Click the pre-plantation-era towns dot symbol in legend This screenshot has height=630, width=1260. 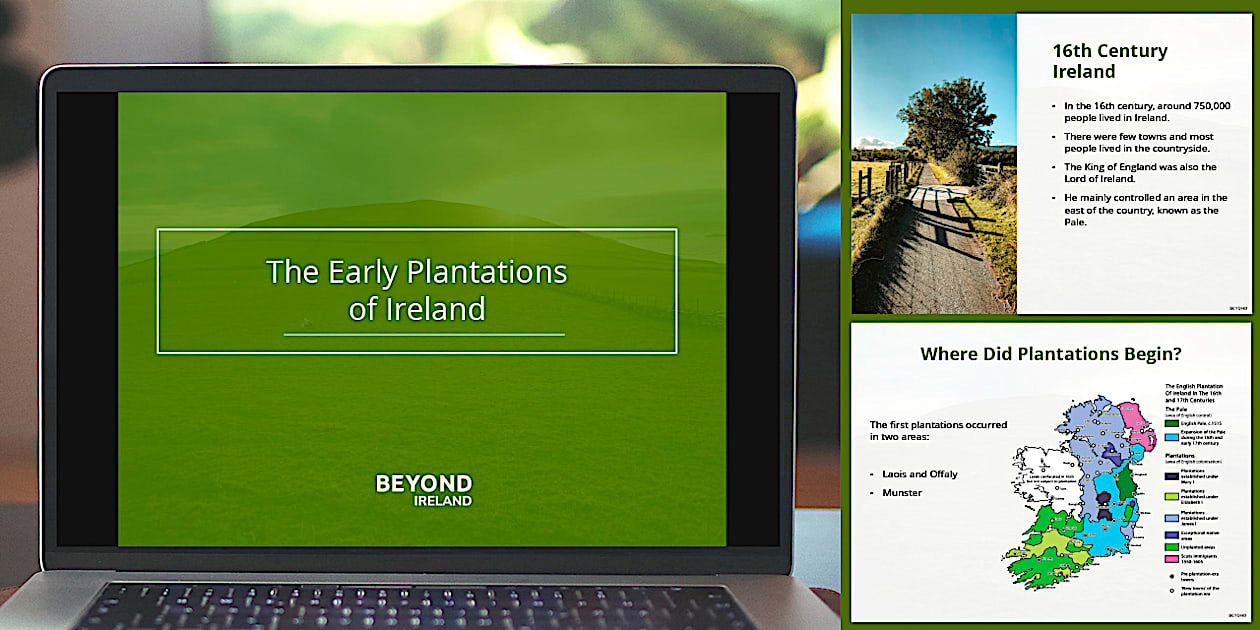1172,575
